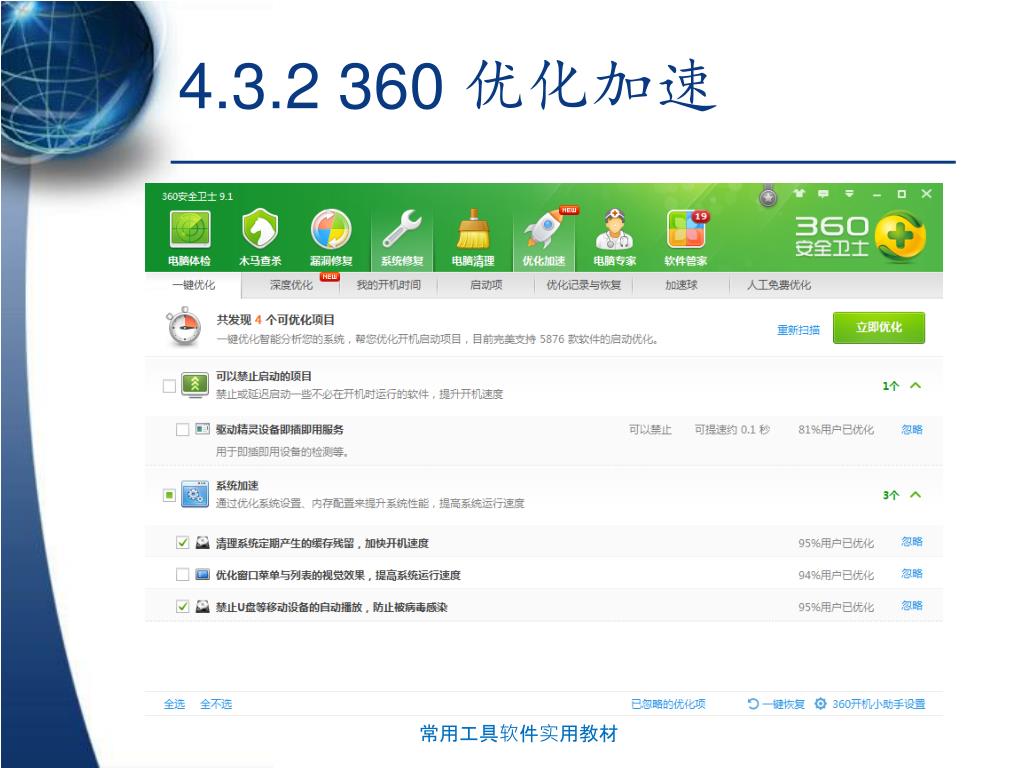1024x768 pixels.
Task: Open 已忽略的优化项 link
Action: (x=668, y=704)
